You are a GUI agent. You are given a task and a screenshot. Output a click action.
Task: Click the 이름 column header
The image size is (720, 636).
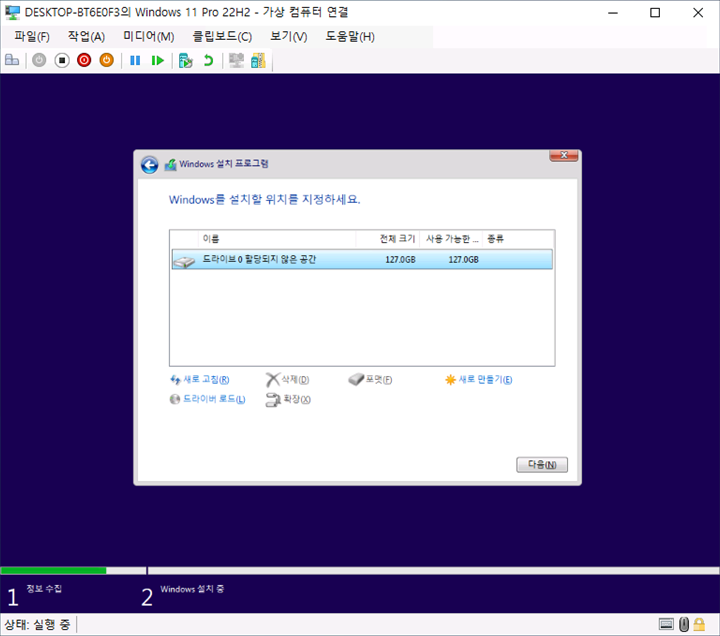pyautogui.click(x=277, y=239)
